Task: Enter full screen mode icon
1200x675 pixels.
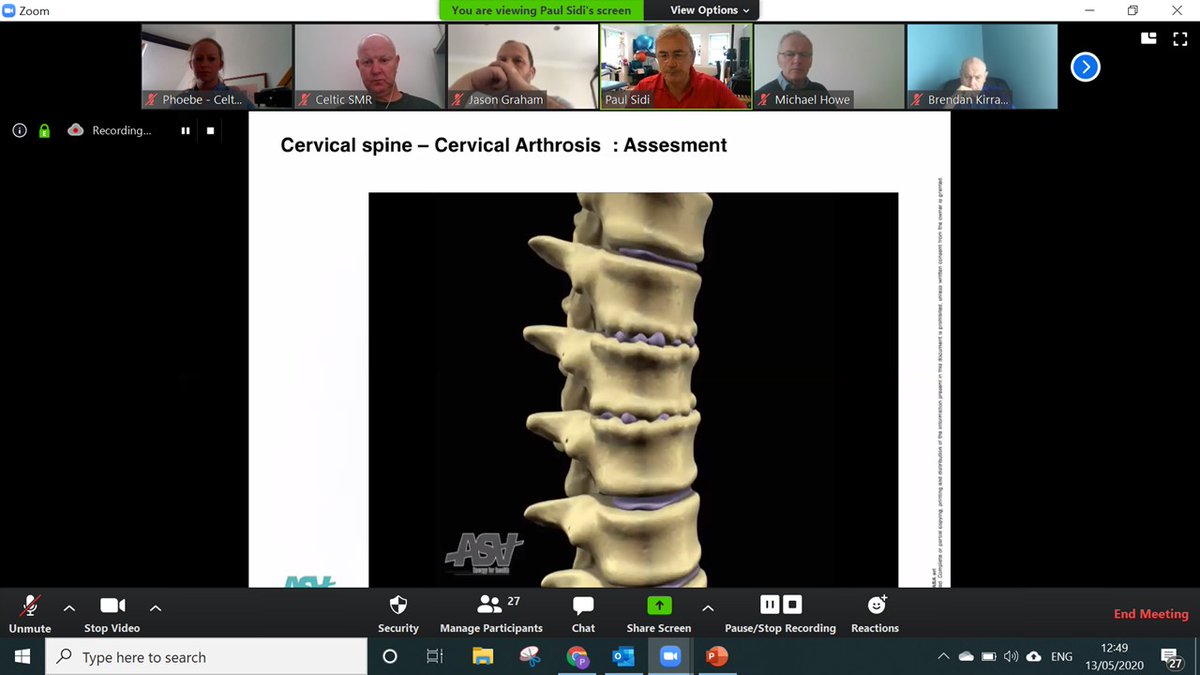Action: click(1178, 38)
